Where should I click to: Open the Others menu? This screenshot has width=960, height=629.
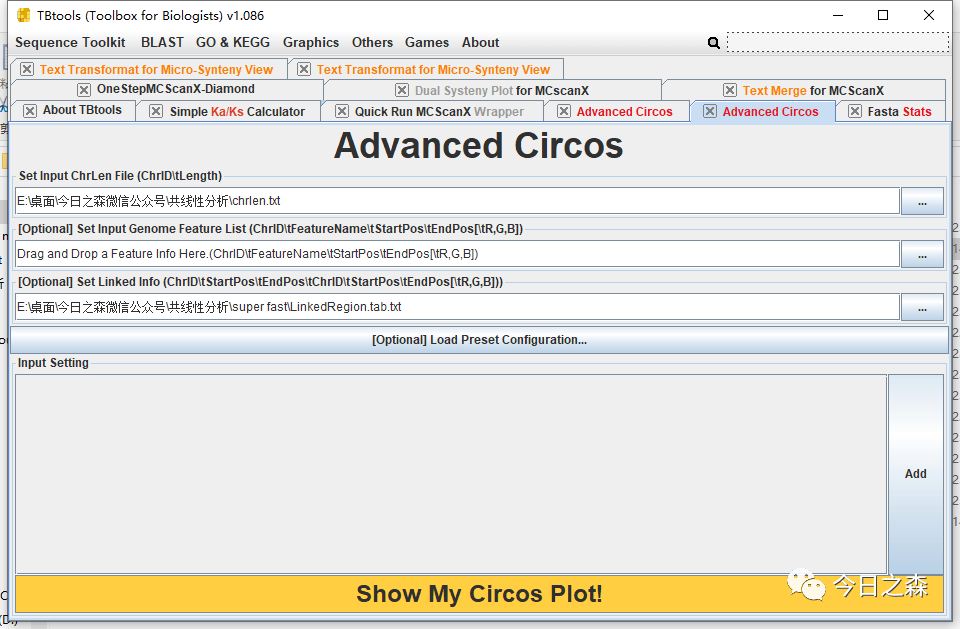pos(372,42)
